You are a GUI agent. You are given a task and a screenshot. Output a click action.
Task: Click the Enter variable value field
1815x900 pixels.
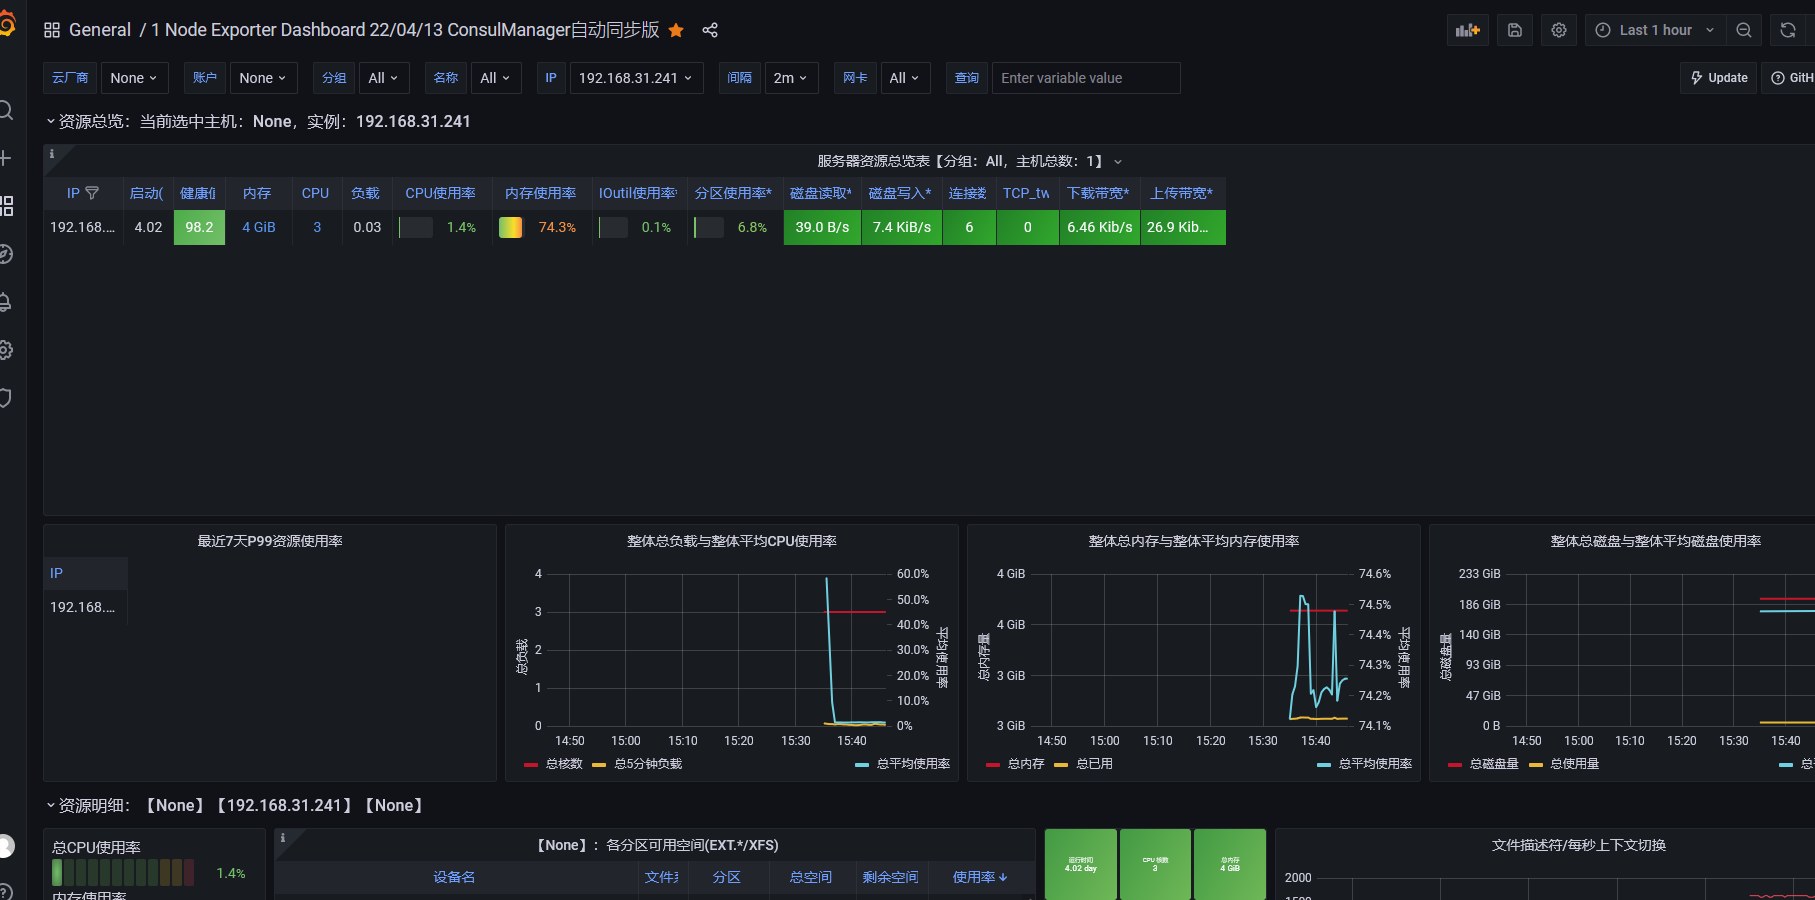[1086, 78]
